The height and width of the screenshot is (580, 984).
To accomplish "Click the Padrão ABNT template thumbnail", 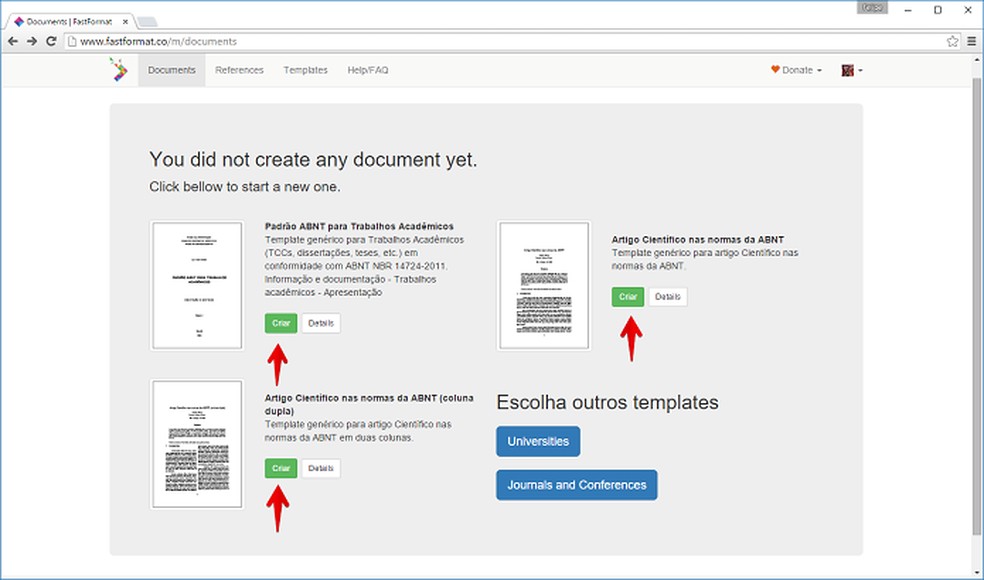I will [197, 286].
